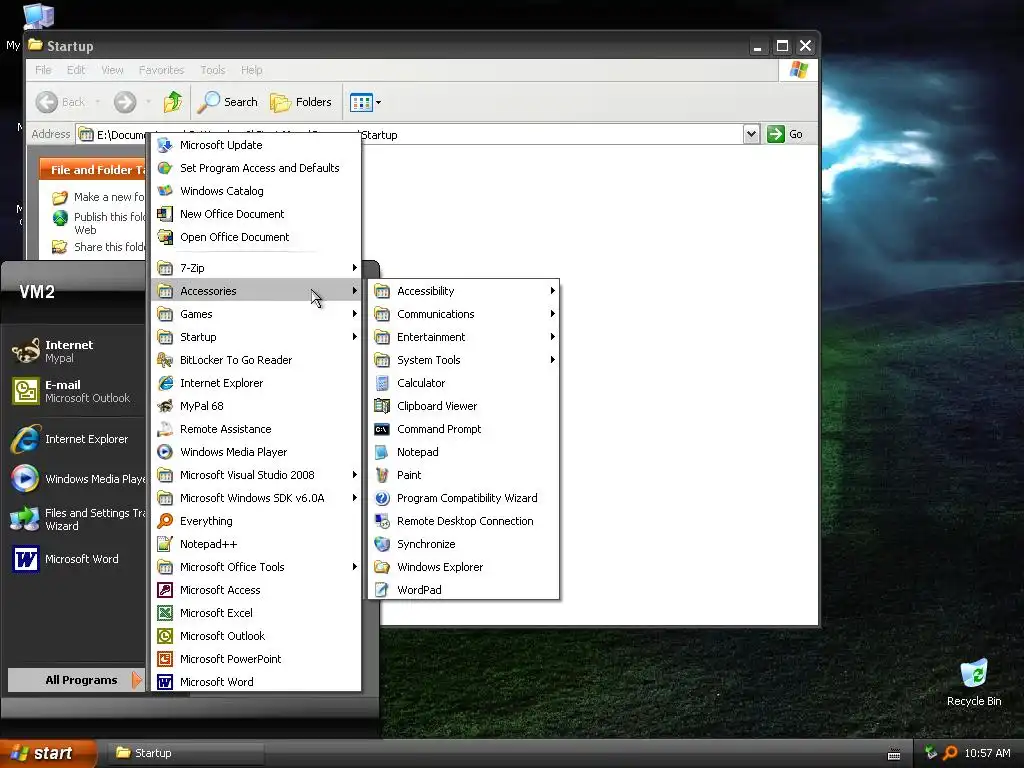Image resolution: width=1024 pixels, height=768 pixels.
Task: Launch Clipboard Viewer
Action: 463,406
